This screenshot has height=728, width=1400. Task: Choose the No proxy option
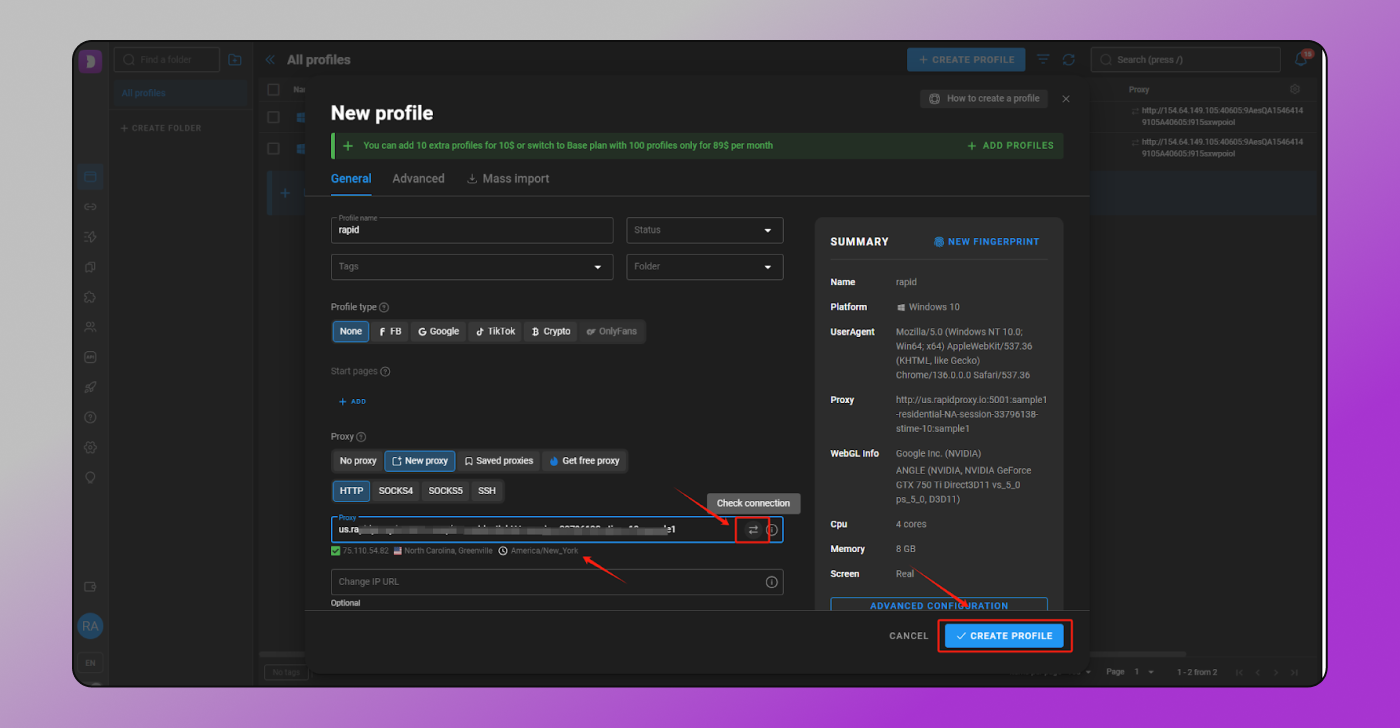[358, 461]
